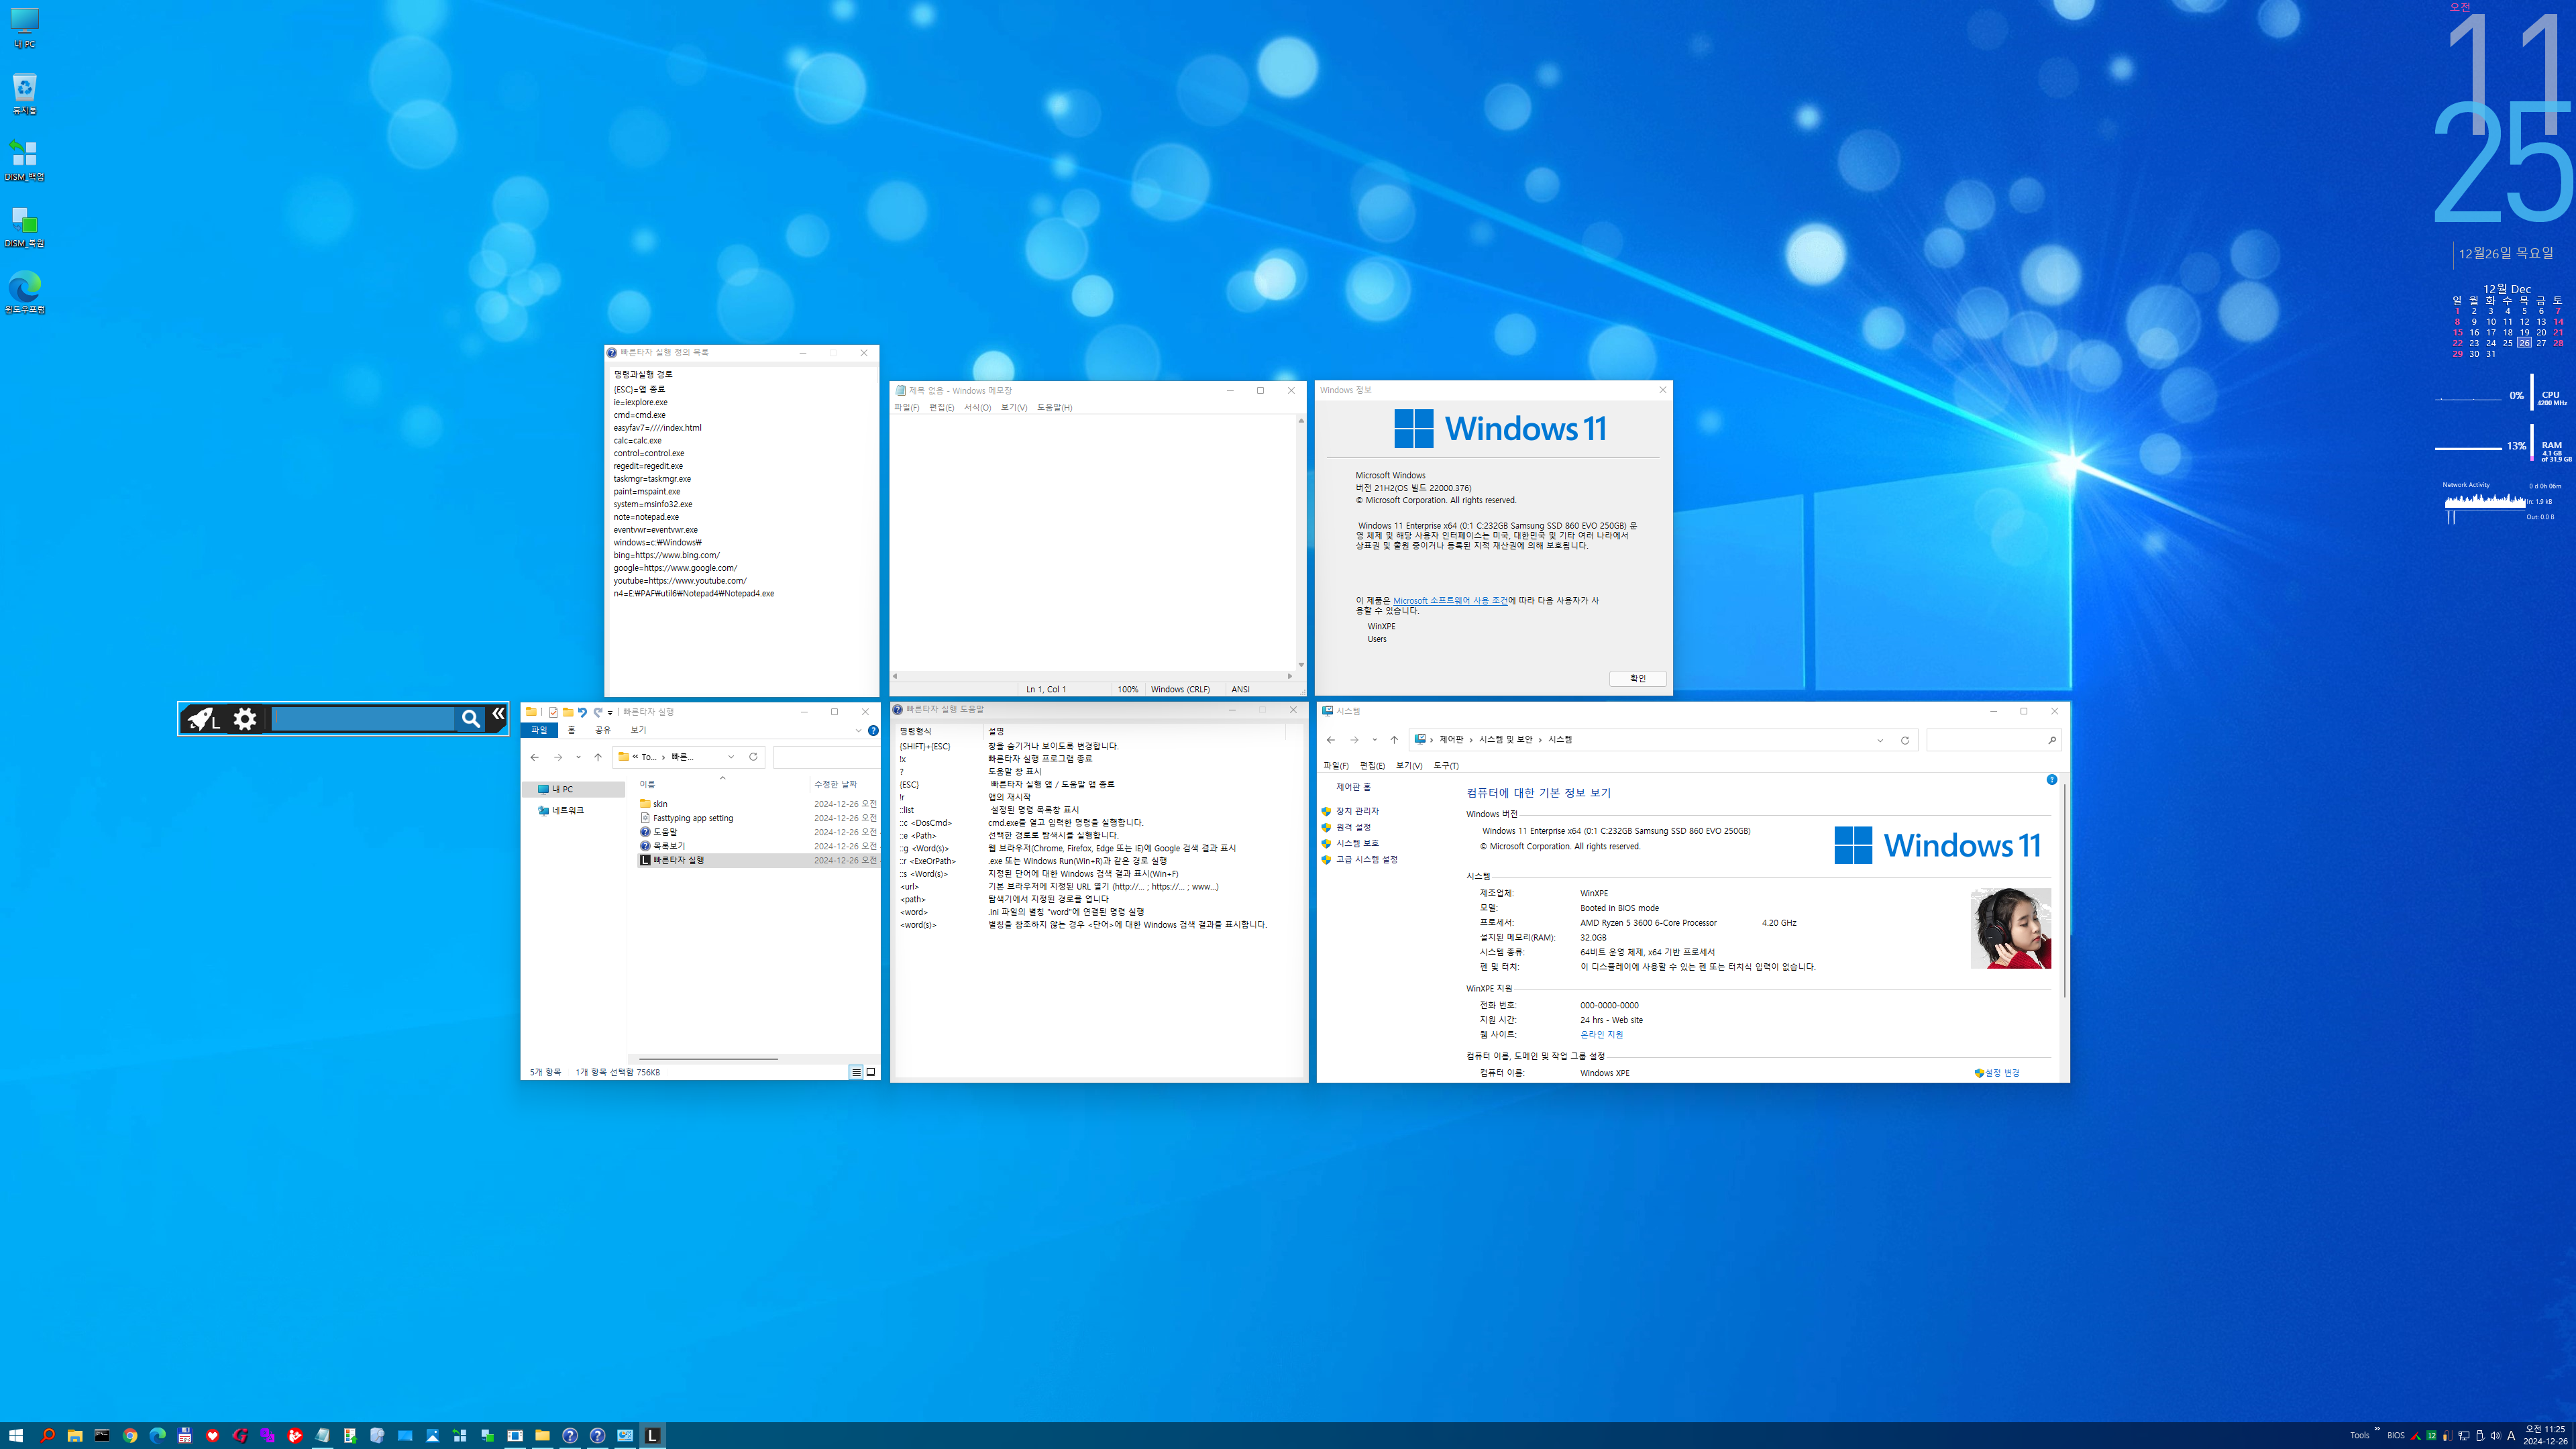Select the DISM_복원 desktop icon
The width and height of the screenshot is (2576, 1449).
(24, 227)
